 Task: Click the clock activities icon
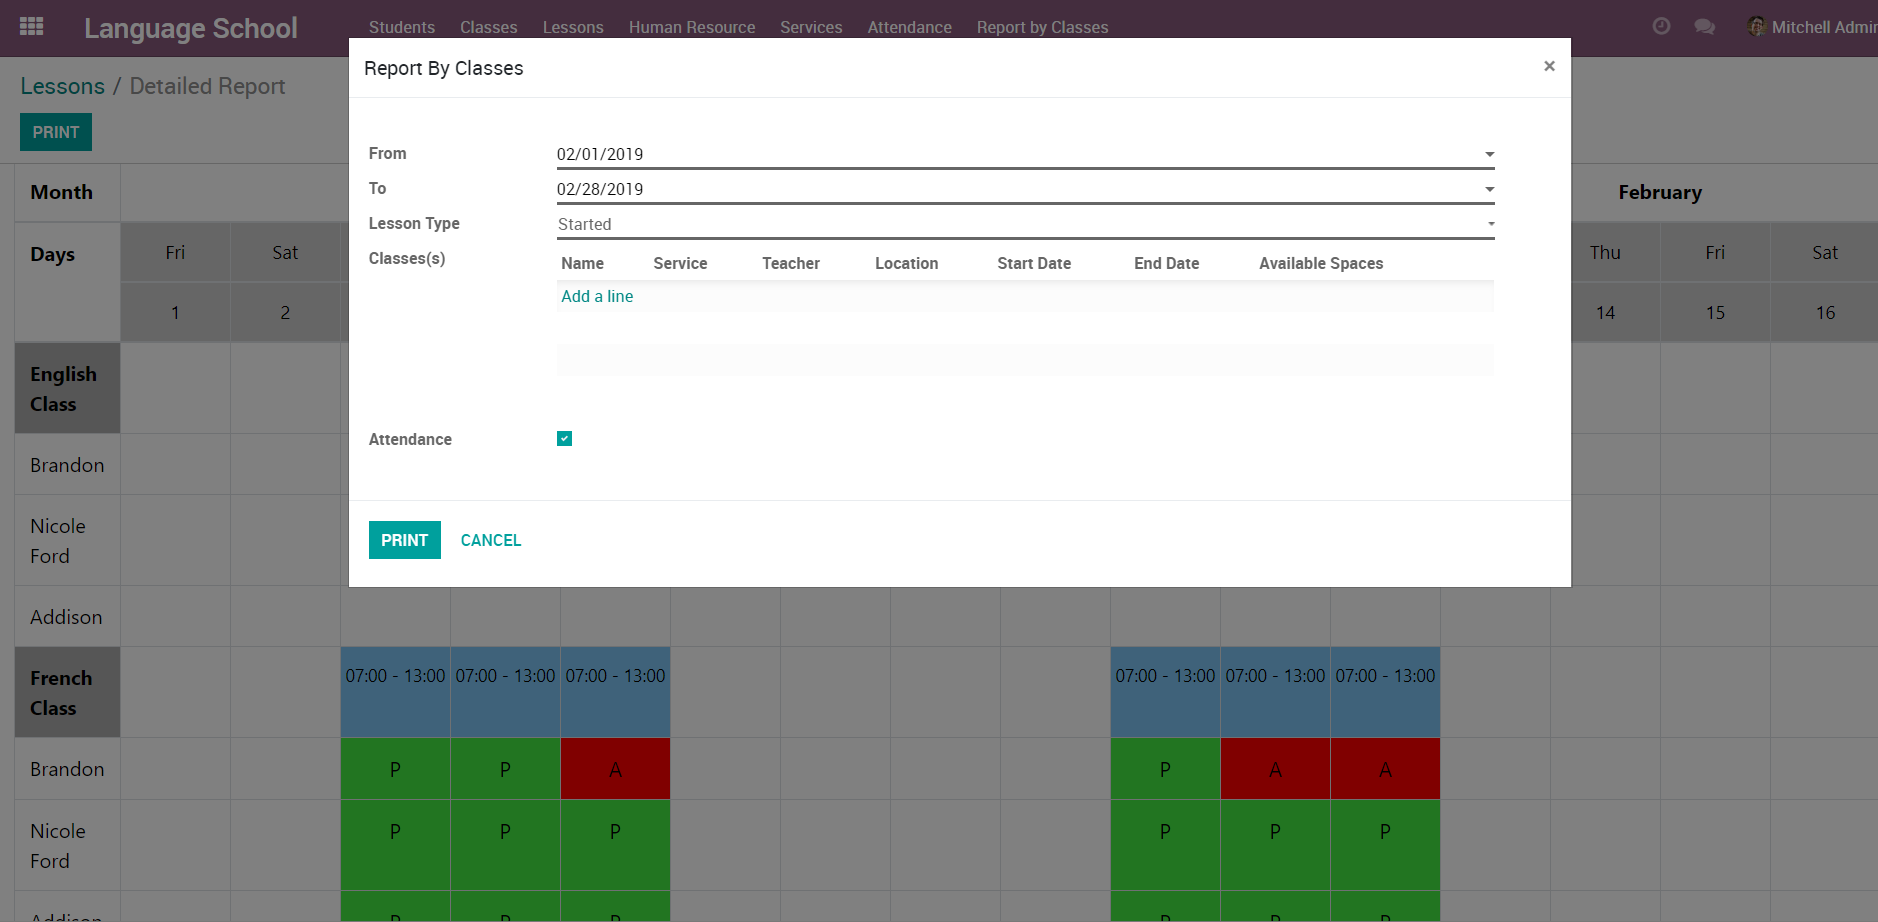1661,27
